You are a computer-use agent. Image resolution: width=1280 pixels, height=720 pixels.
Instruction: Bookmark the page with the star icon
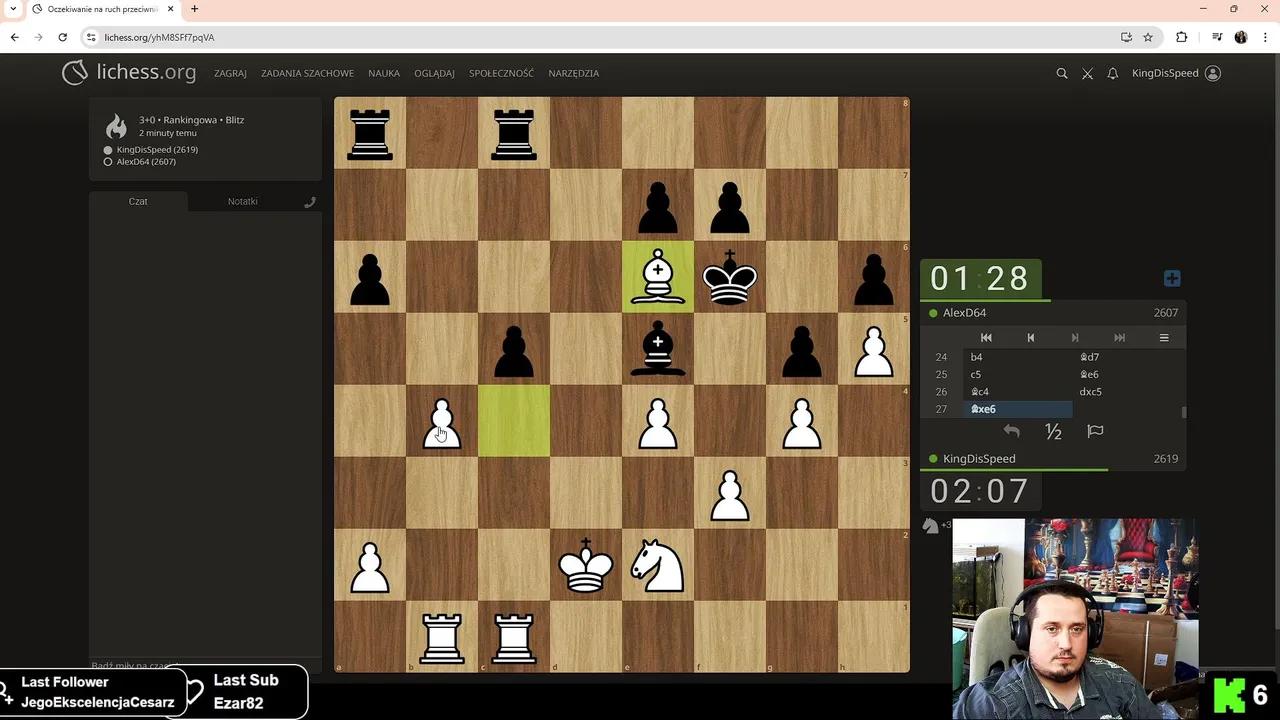point(1148,37)
